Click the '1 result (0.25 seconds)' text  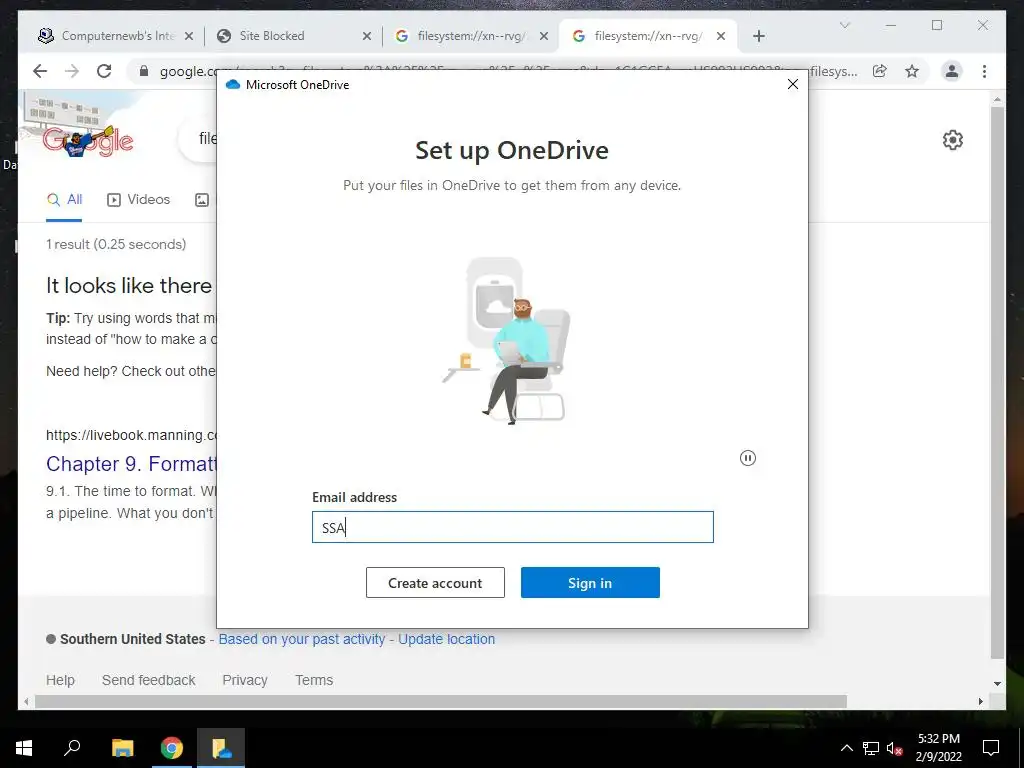[x=116, y=244]
